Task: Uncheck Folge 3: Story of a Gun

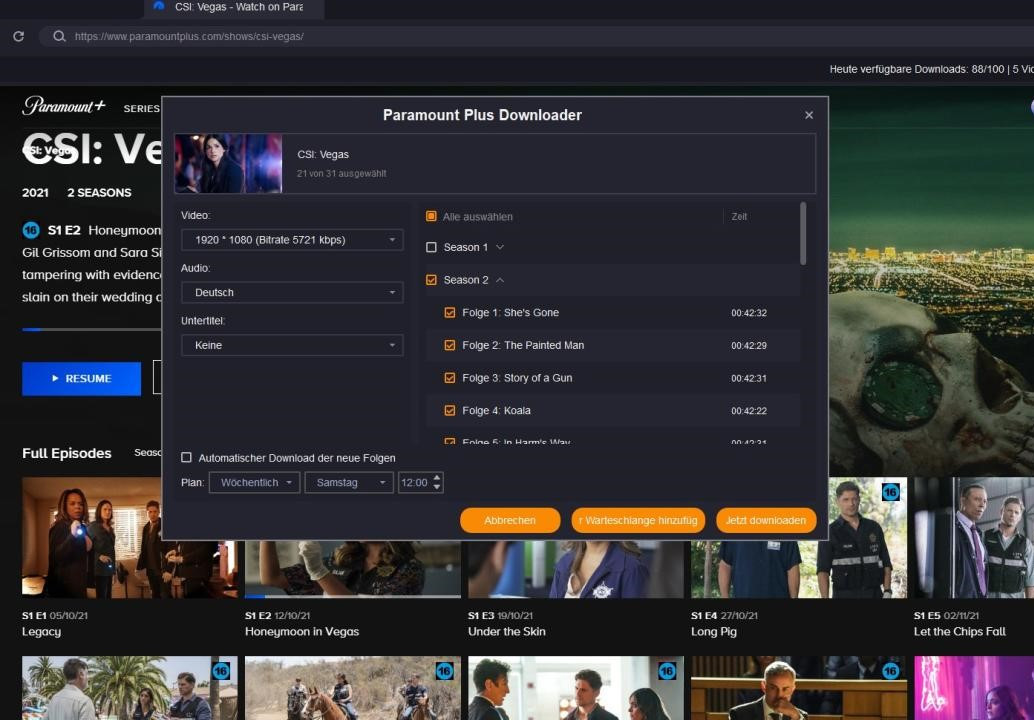Action: (x=450, y=378)
